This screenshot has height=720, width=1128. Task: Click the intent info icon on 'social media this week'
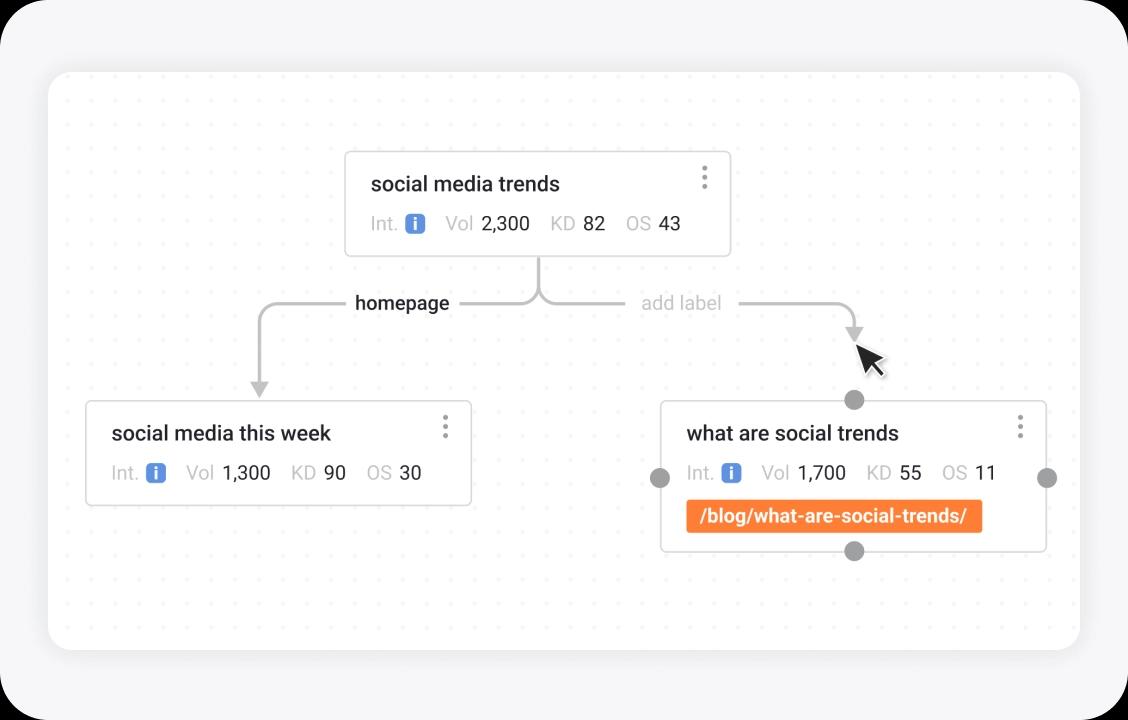click(x=156, y=473)
